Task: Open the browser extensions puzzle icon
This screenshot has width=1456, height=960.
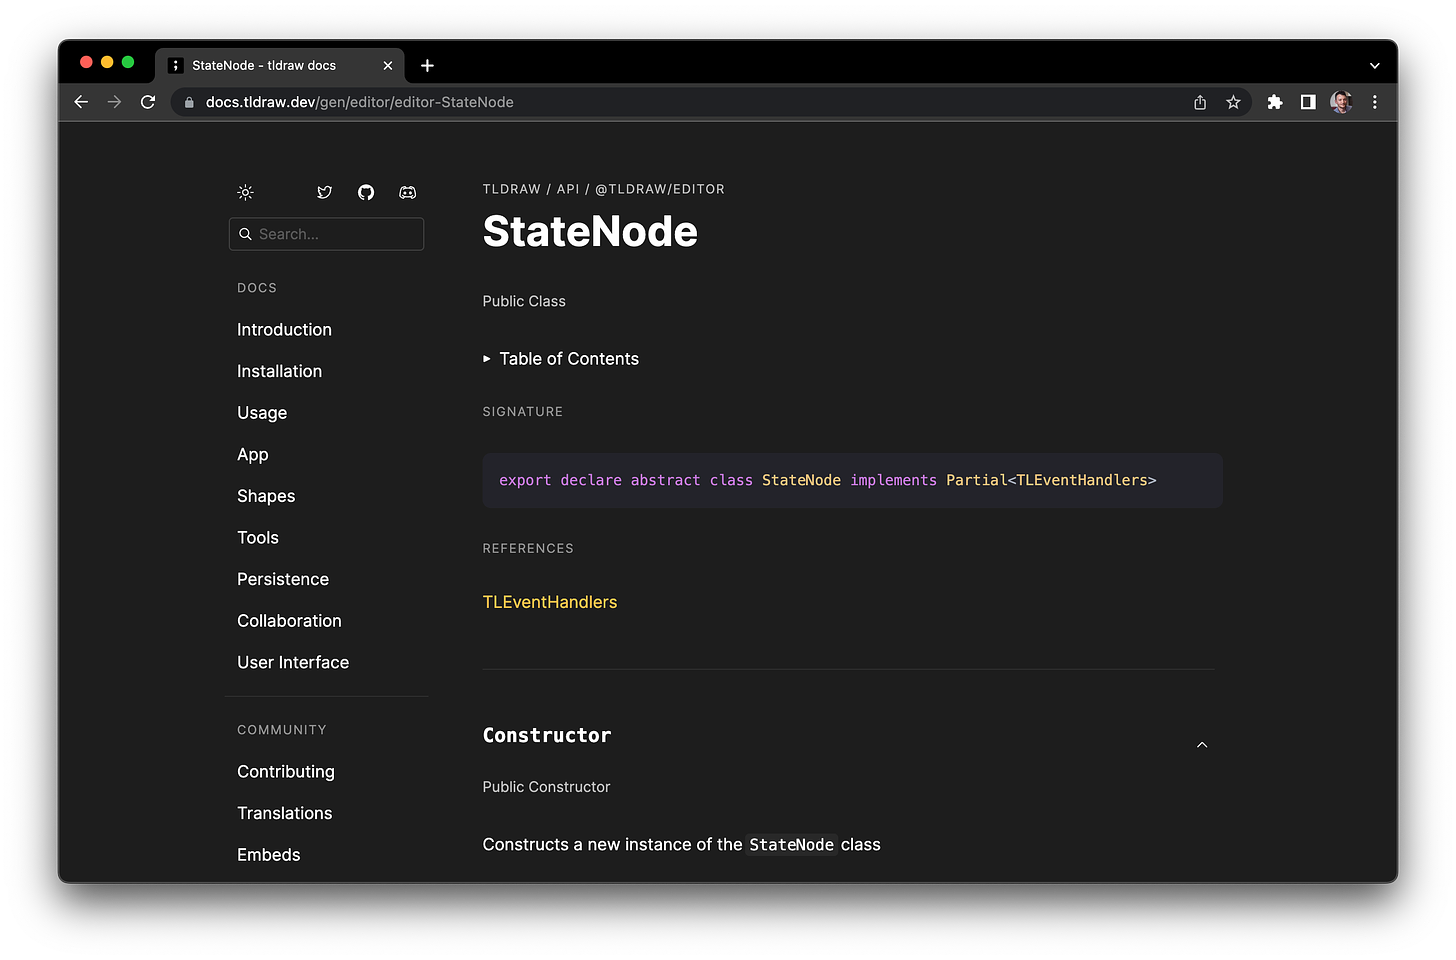Action: coord(1275,102)
